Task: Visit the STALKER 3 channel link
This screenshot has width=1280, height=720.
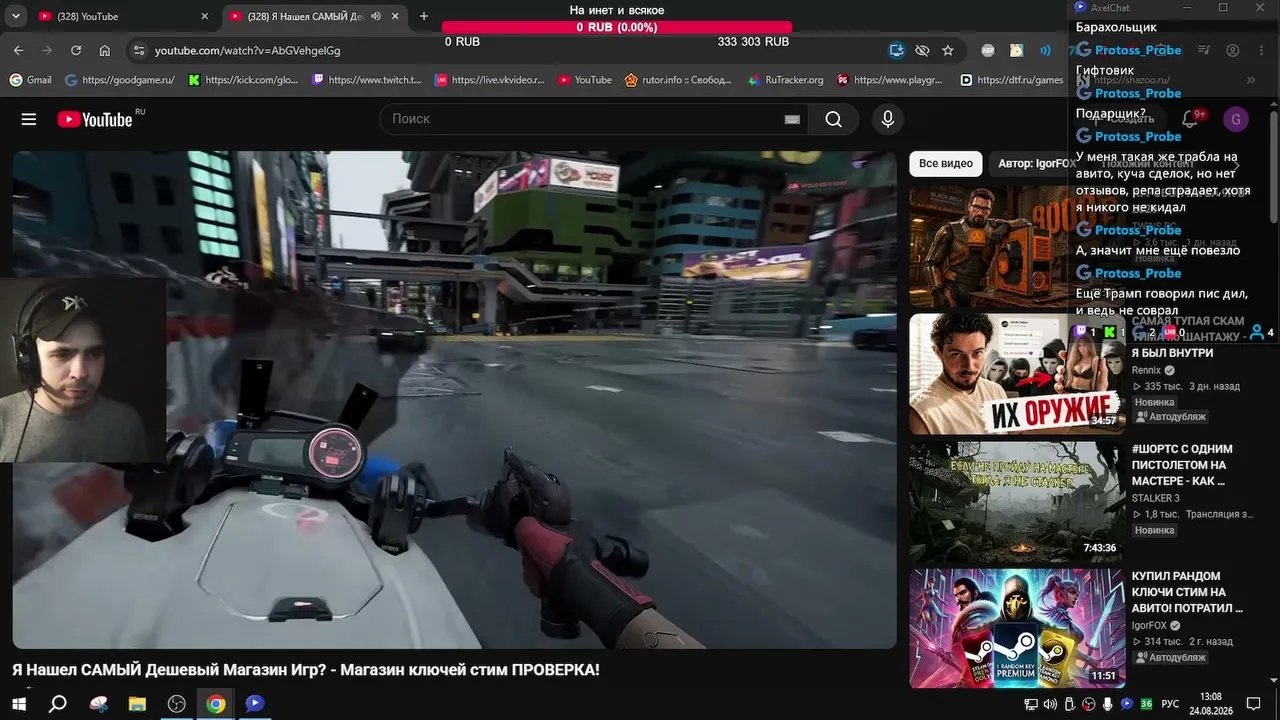Action: pyautogui.click(x=1155, y=498)
